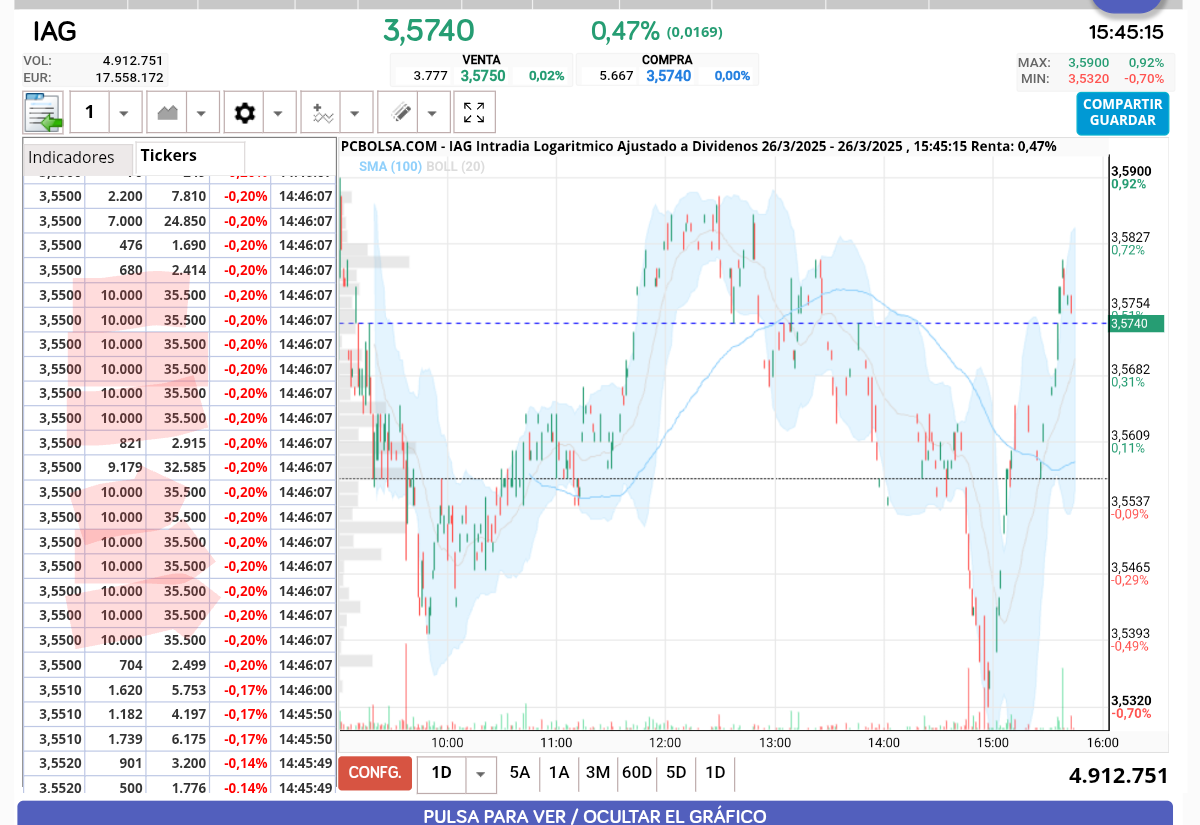Select the add indicator line icon

coord(321,112)
